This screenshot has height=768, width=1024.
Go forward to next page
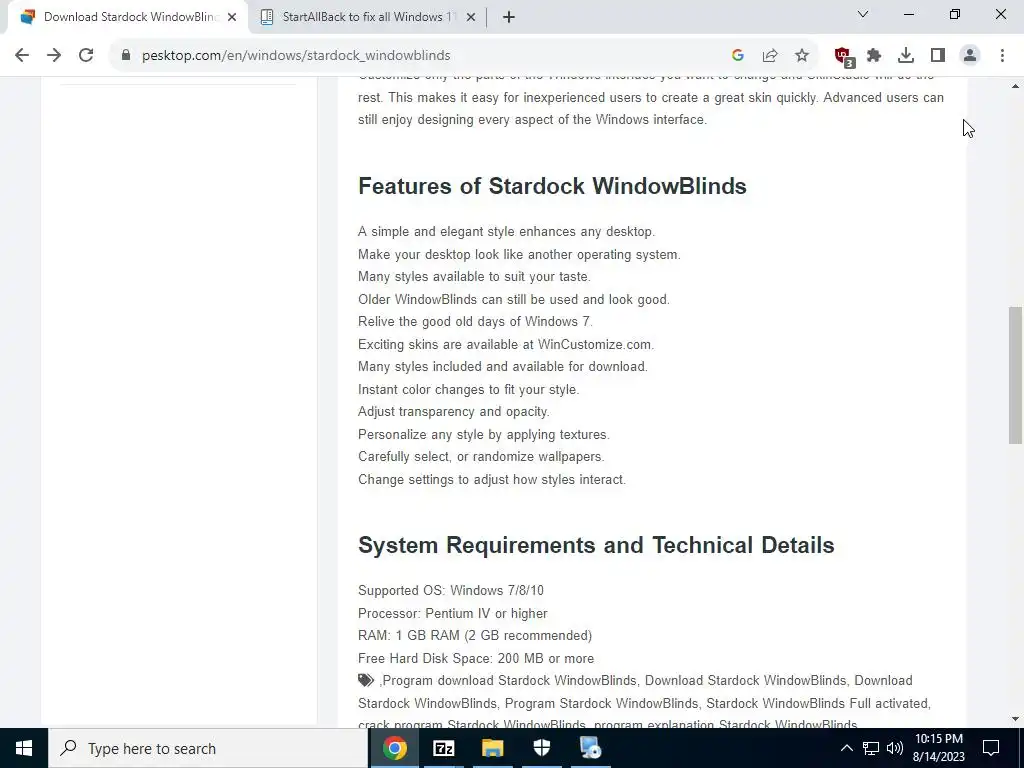54,56
